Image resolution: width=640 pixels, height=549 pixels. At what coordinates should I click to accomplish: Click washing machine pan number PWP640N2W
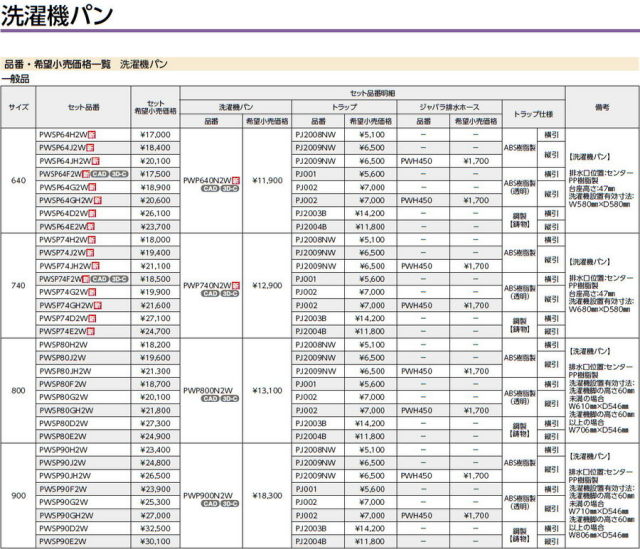pyautogui.click(x=207, y=180)
